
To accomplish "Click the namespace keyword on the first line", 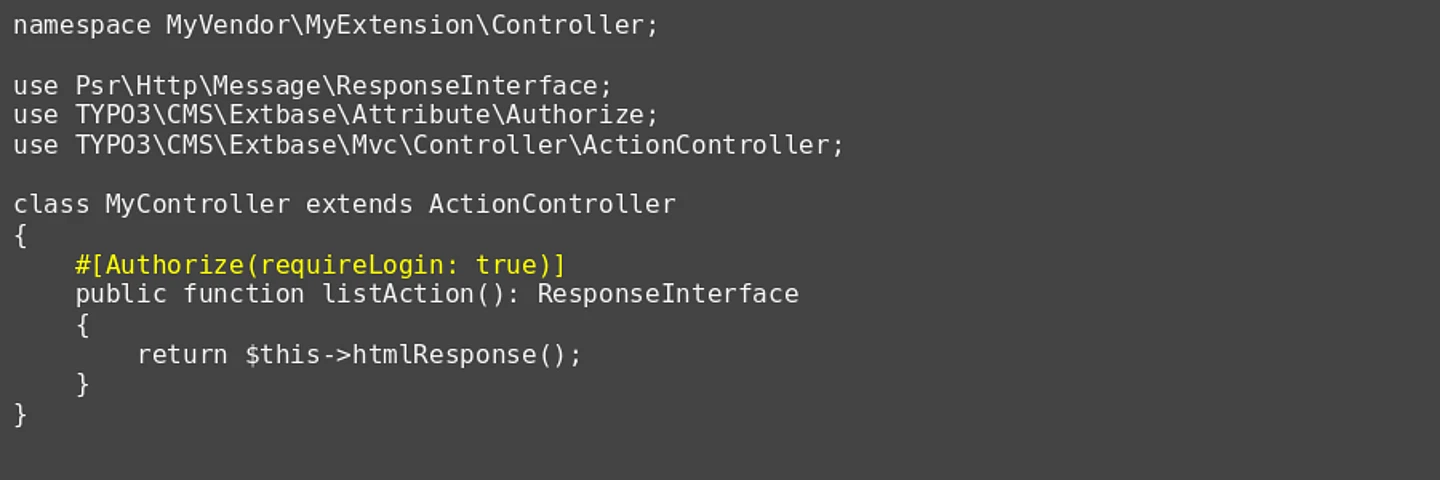I will click(81, 25).
